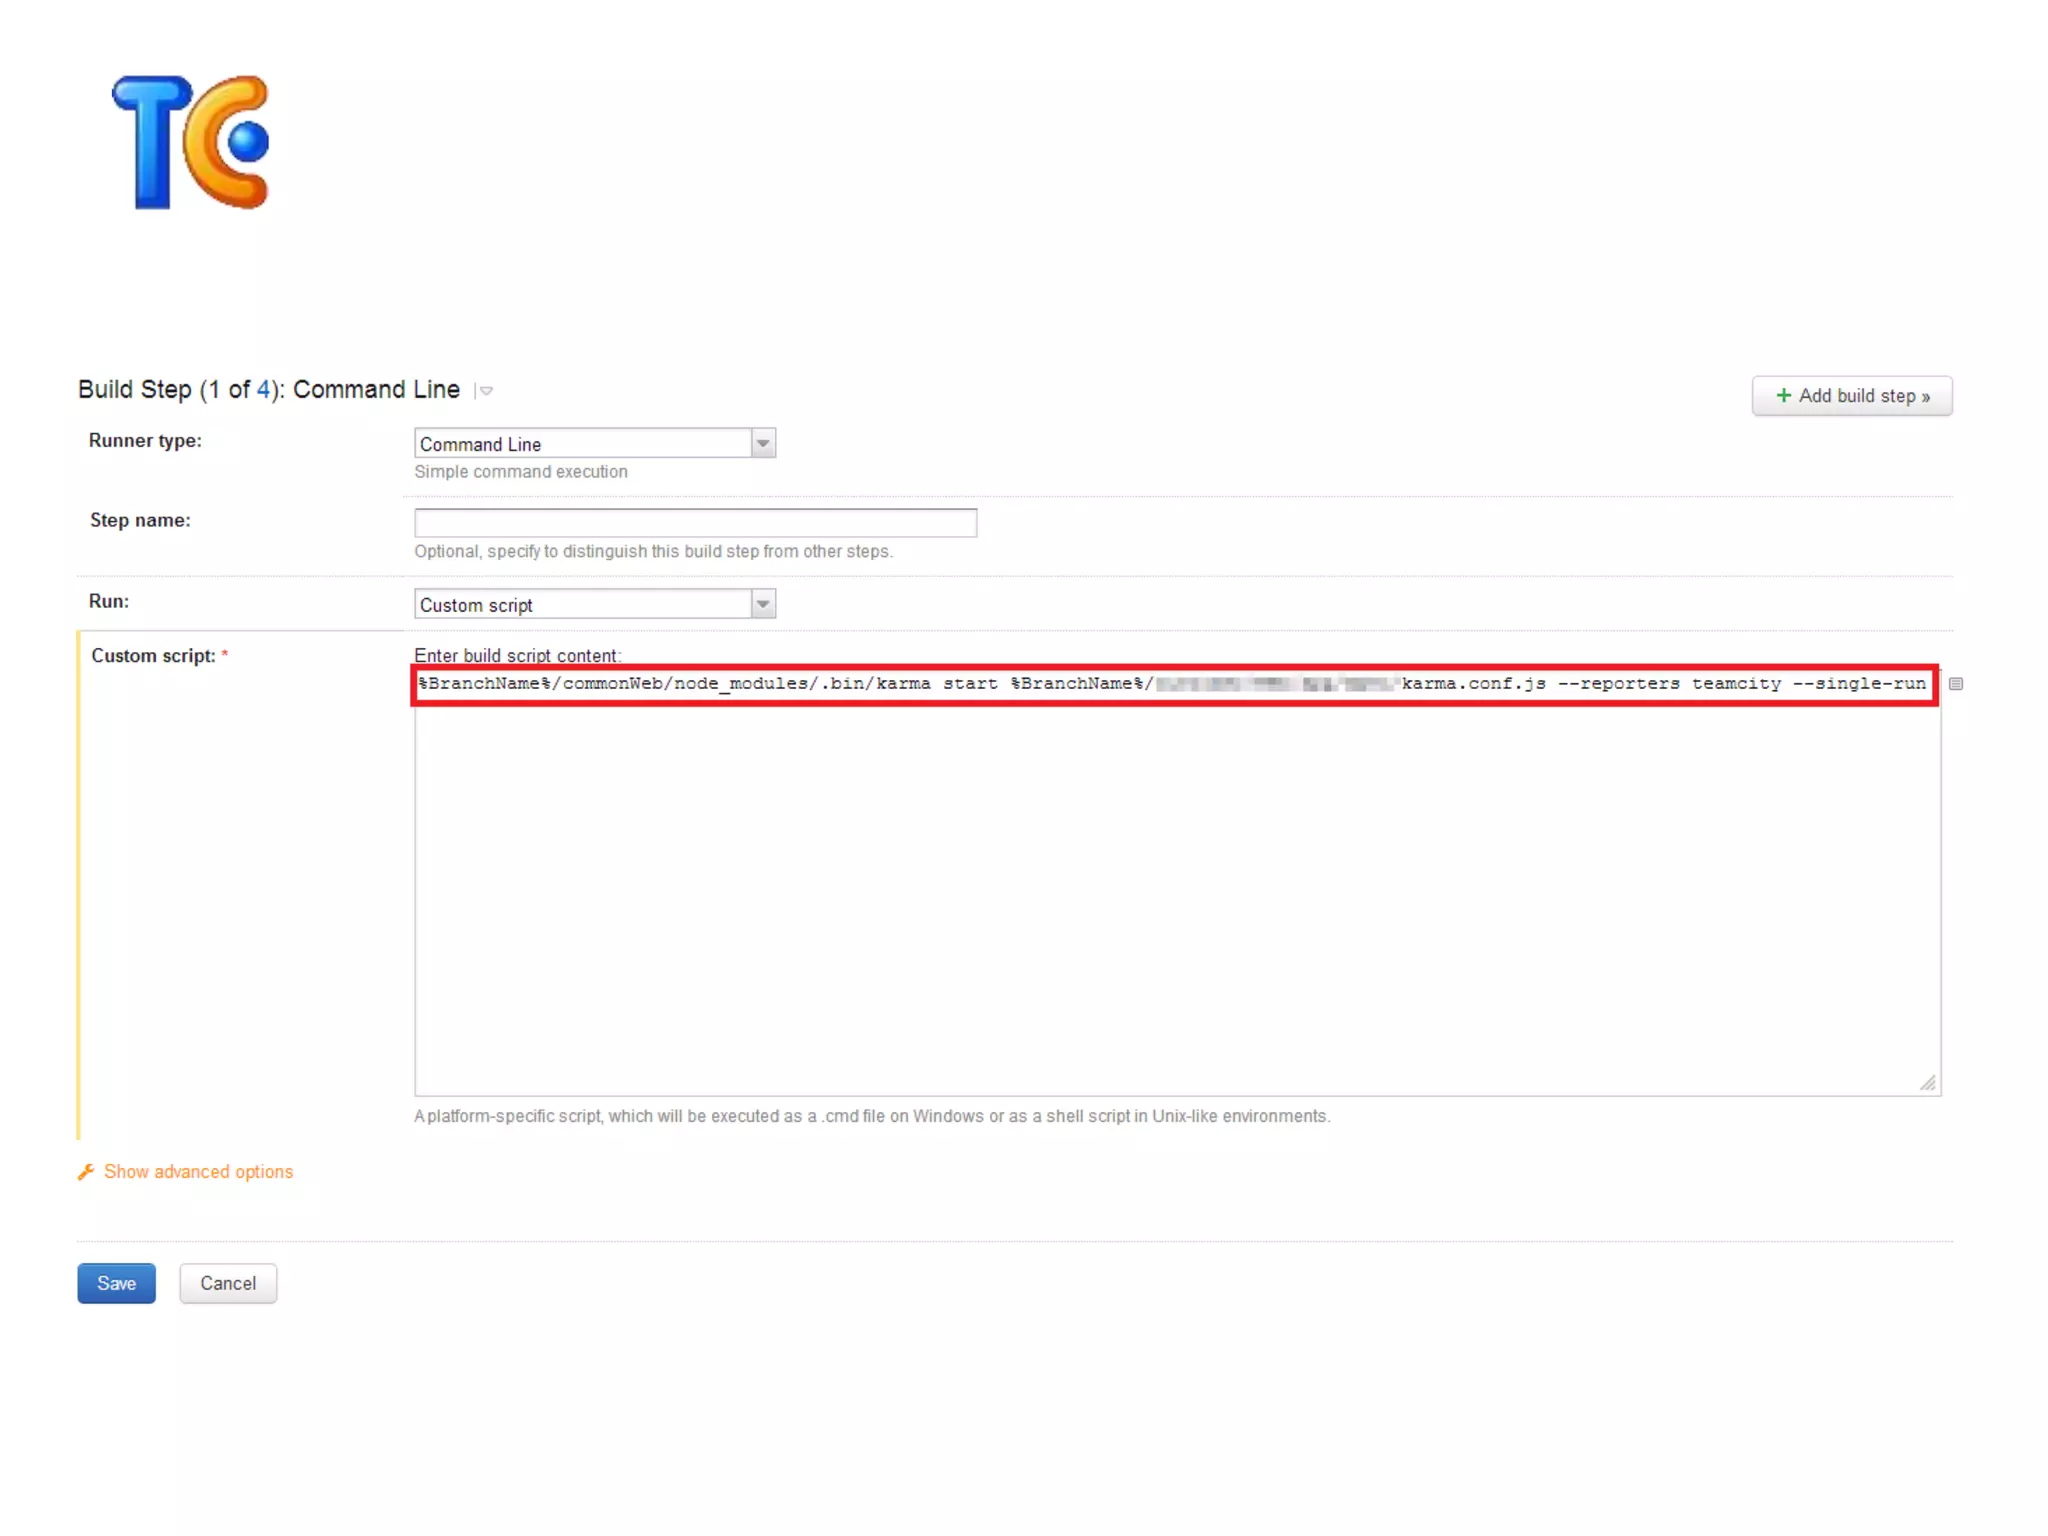The width and height of the screenshot is (2048, 1536).
Task: Save the build step
Action: click(x=116, y=1283)
